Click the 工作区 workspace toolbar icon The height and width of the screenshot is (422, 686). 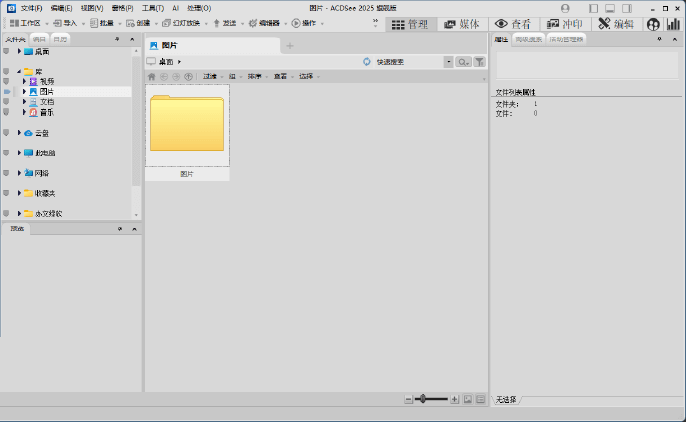coord(14,23)
